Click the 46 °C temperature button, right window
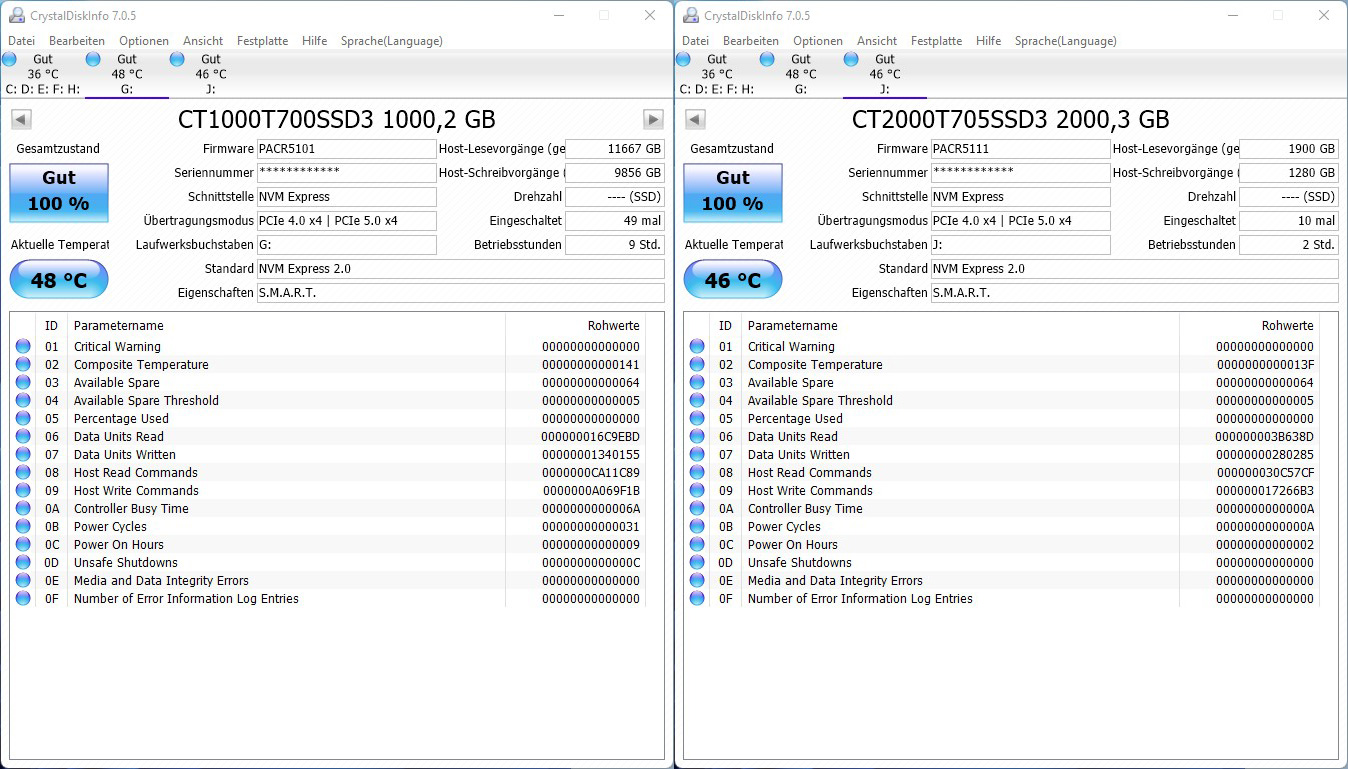1348x769 pixels. [733, 280]
